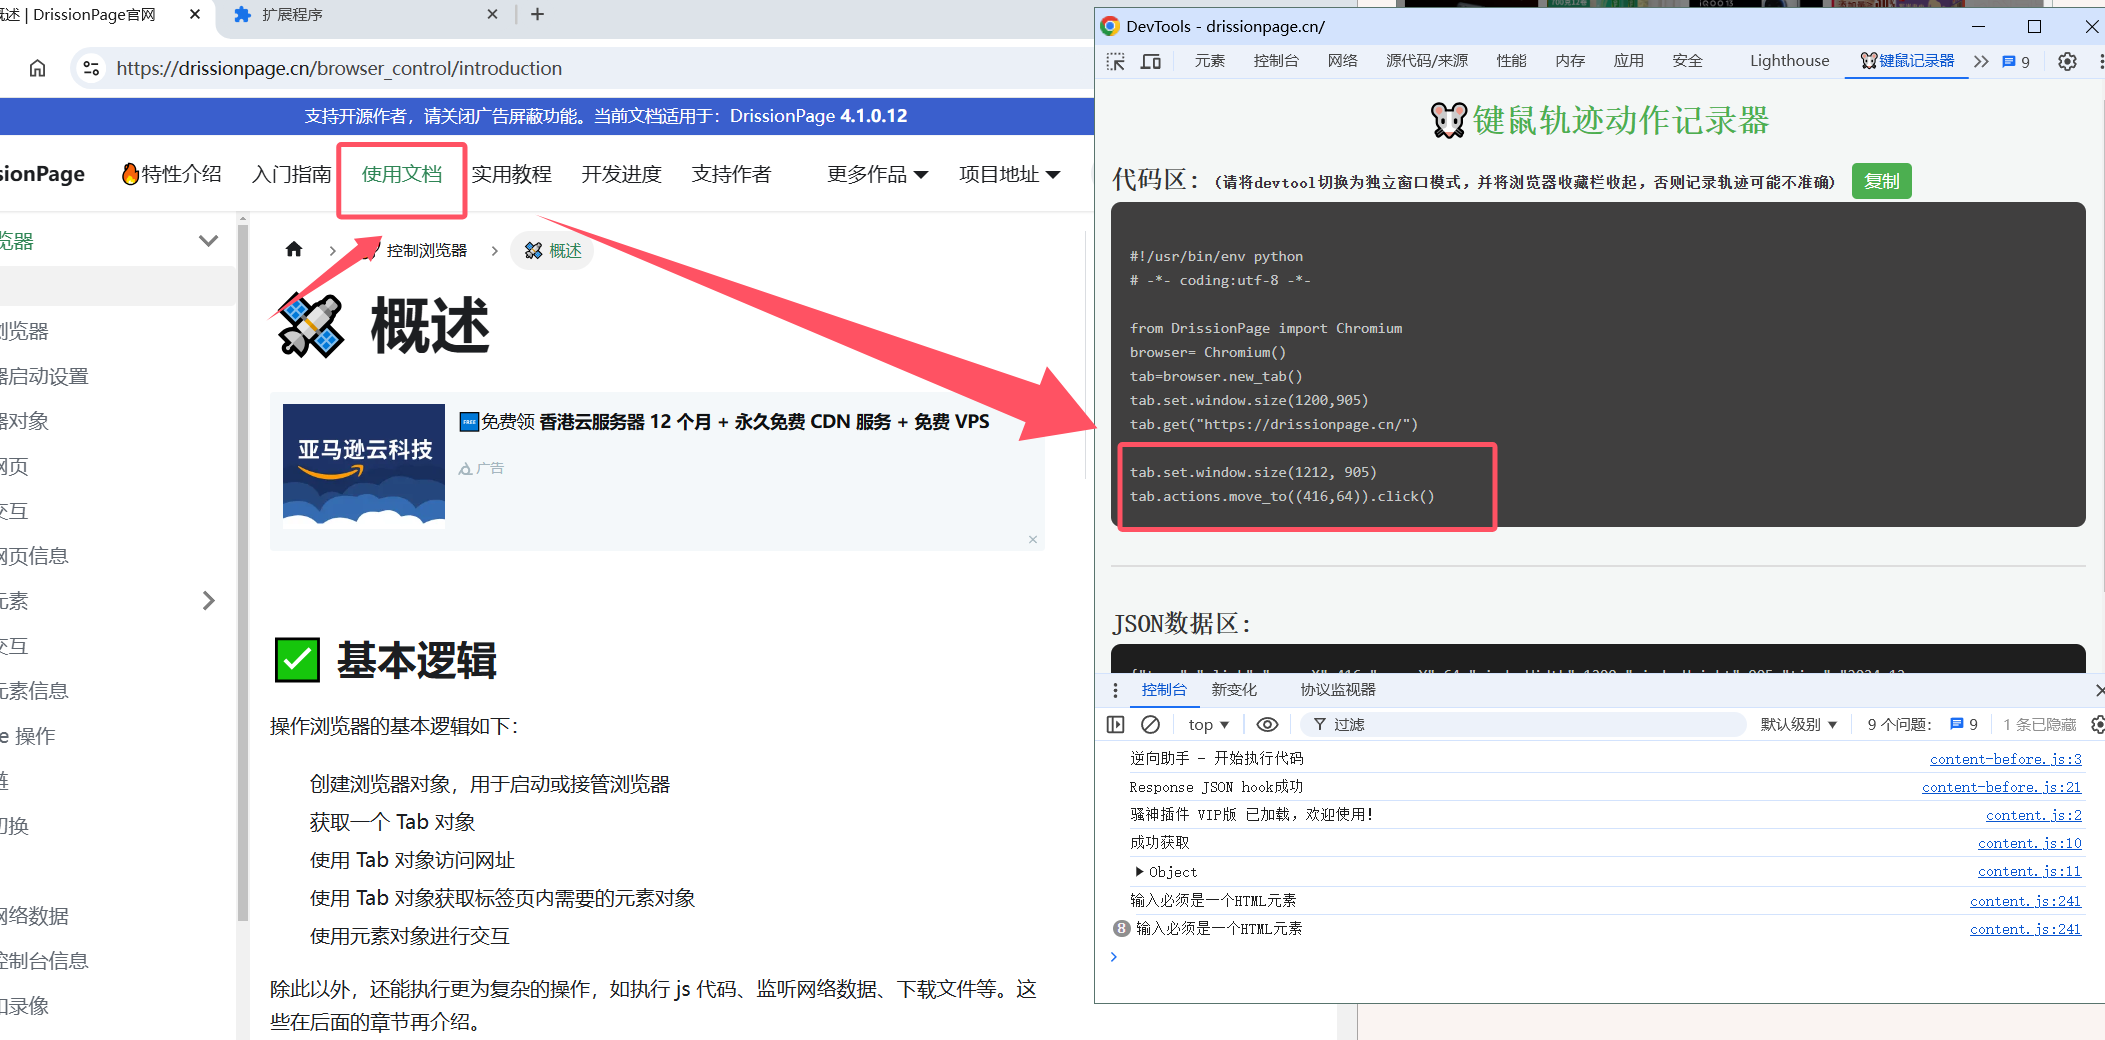Switch to DevTools 应用 tab

(x=1628, y=61)
